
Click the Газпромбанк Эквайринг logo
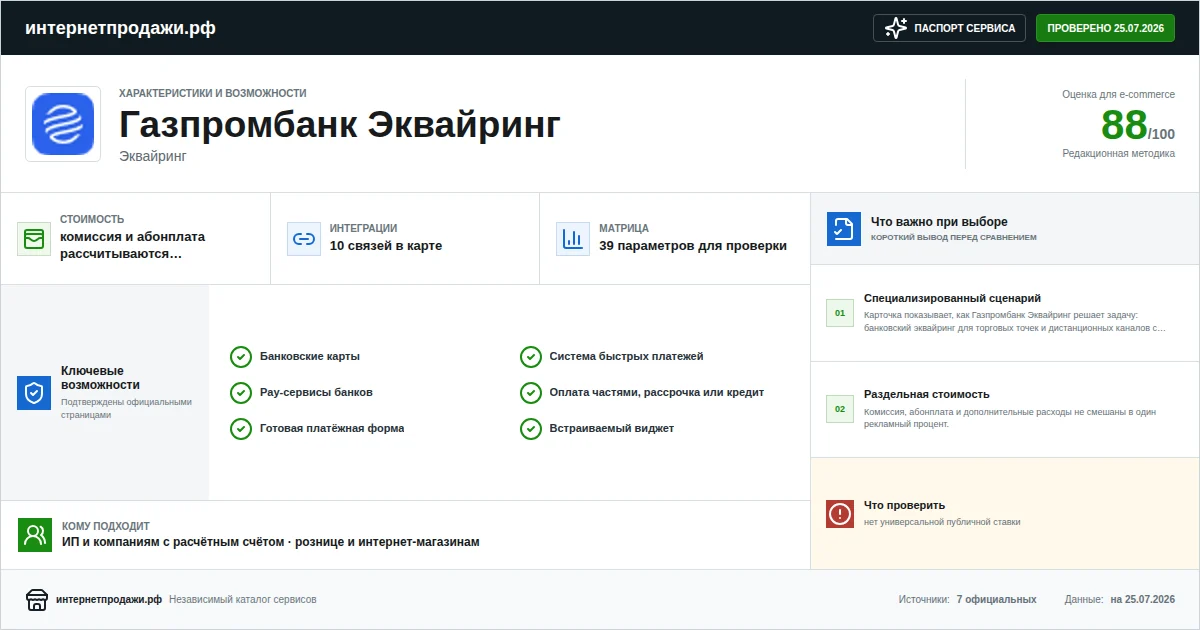63,124
